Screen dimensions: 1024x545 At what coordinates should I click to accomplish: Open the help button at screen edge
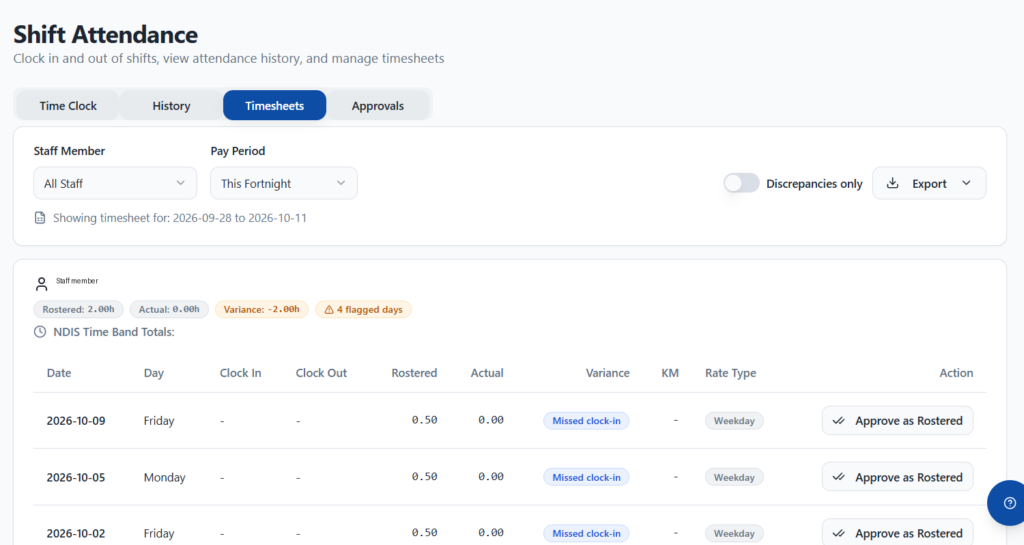tap(1008, 503)
